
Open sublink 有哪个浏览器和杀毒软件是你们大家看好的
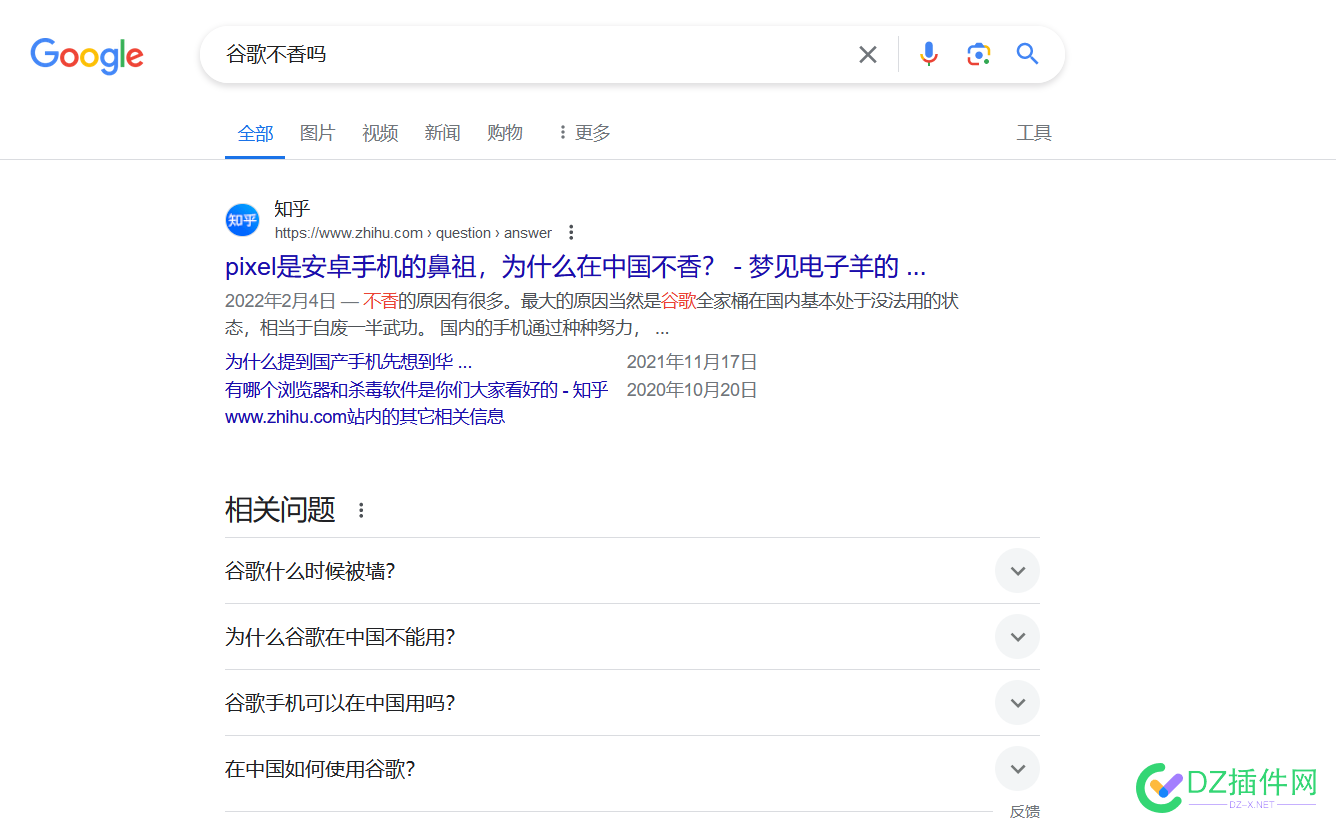coord(416,390)
